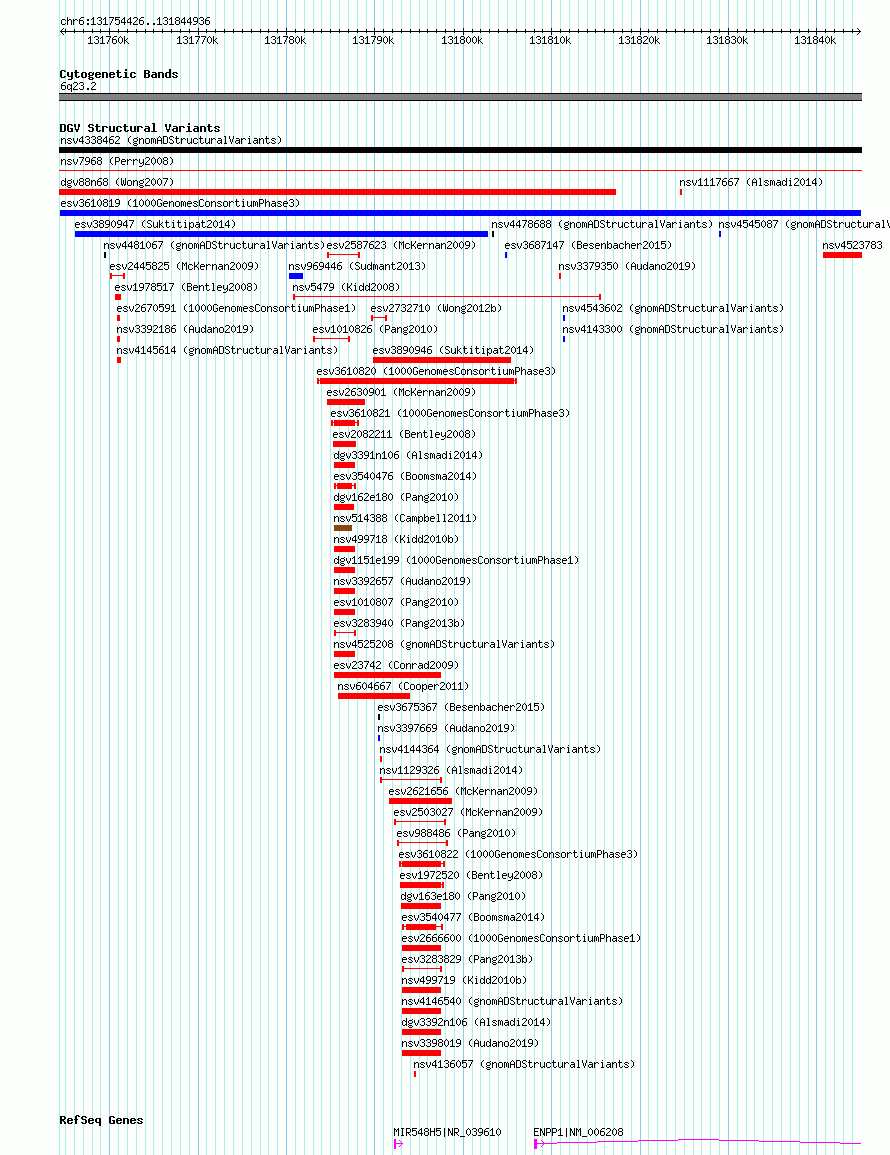The image size is (890, 1155).
Task: Select nsv5479 (Kidd2008) label
Action: pos(346,287)
